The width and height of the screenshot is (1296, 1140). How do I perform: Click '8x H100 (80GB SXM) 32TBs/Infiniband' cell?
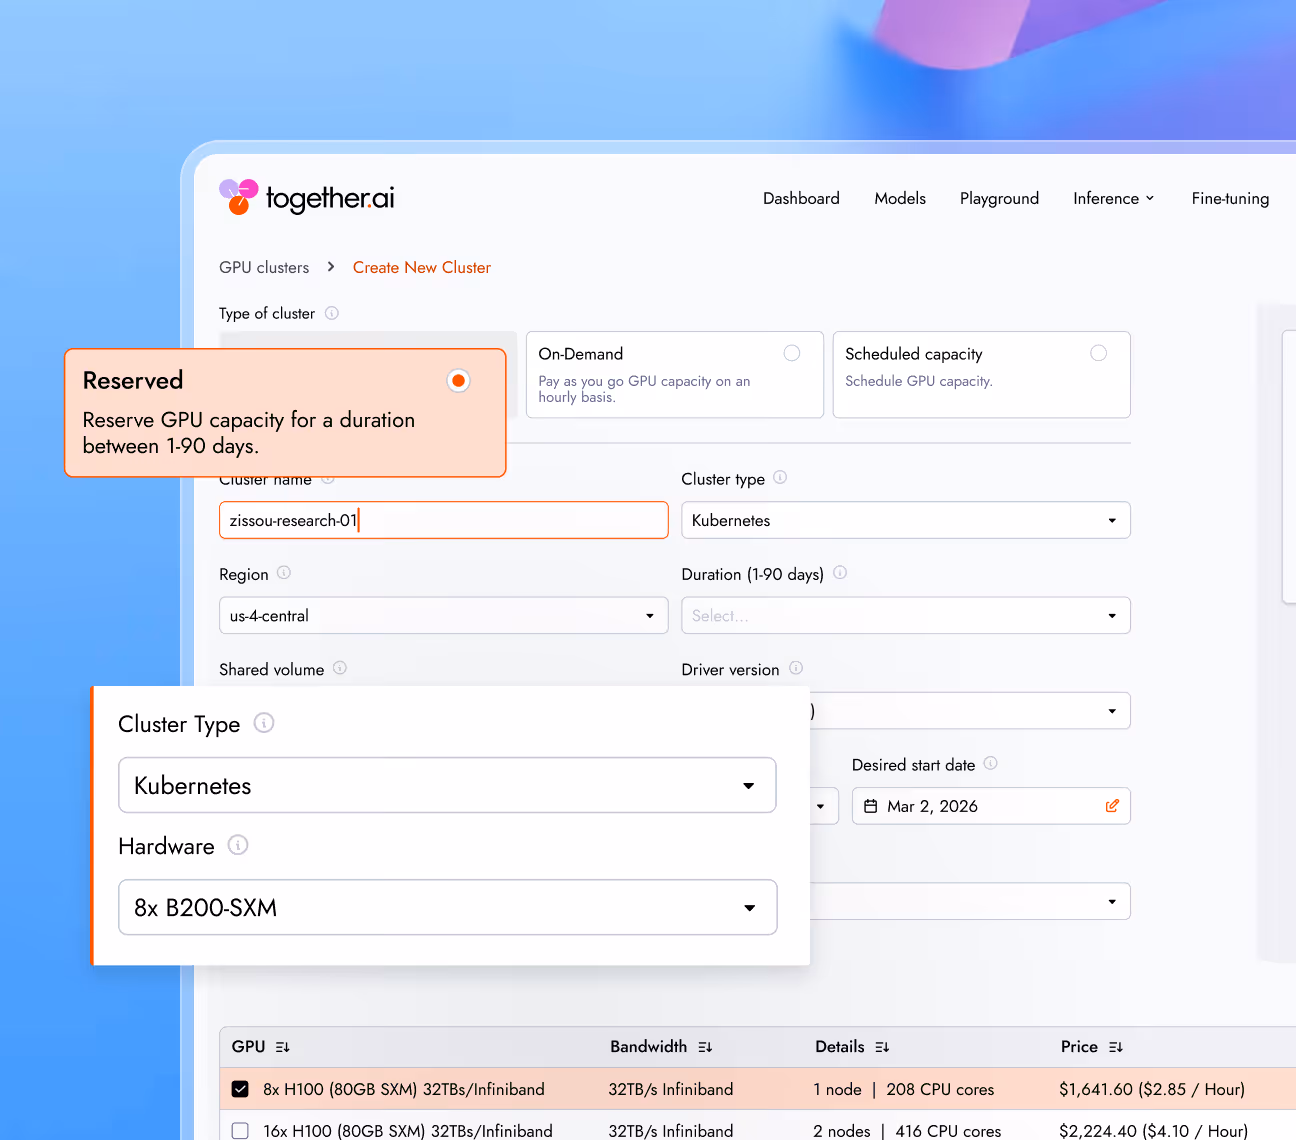click(x=404, y=1089)
